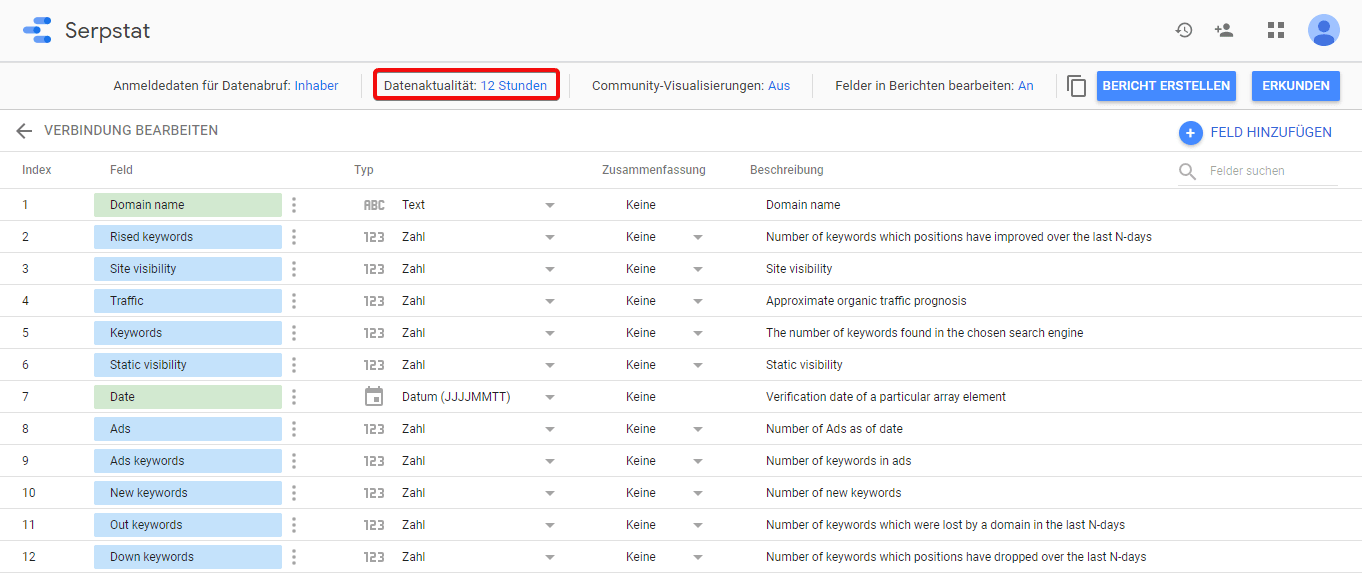Select the Out keywords field chip
Image resolution: width=1362 pixels, height=573 pixels.
point(188,525)
